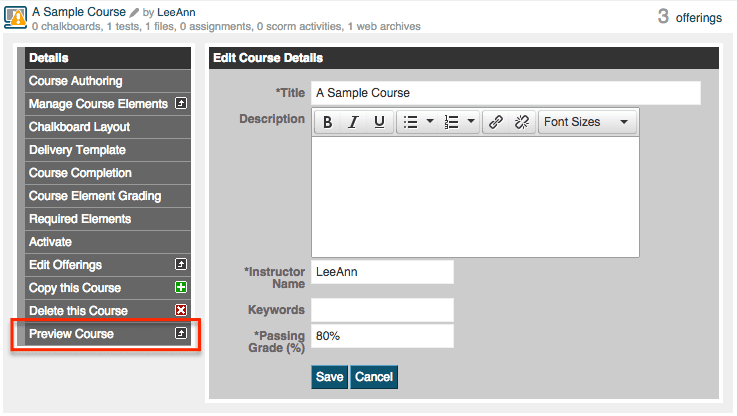Apply italic formatting to description

(353, 122)
